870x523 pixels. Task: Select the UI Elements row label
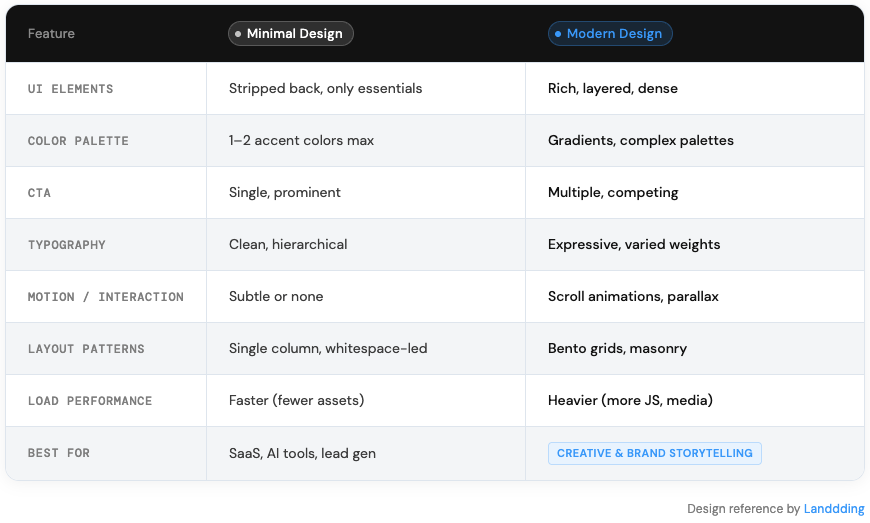(70, 89)
